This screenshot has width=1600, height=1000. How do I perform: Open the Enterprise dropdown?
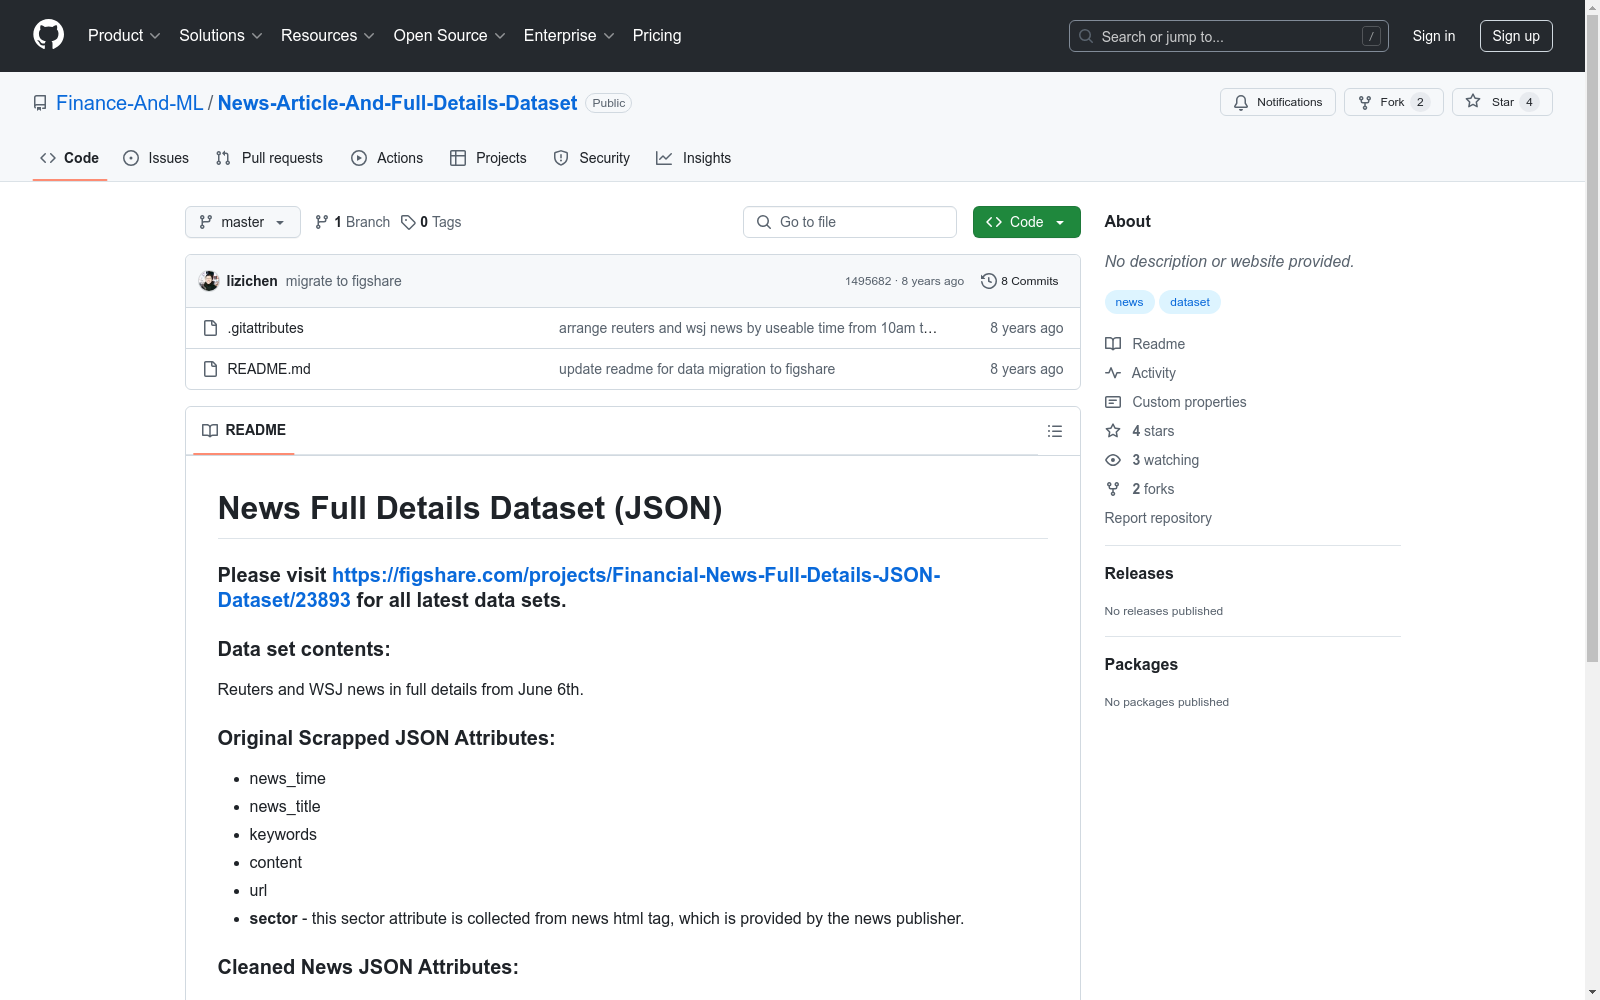(569, 35)
